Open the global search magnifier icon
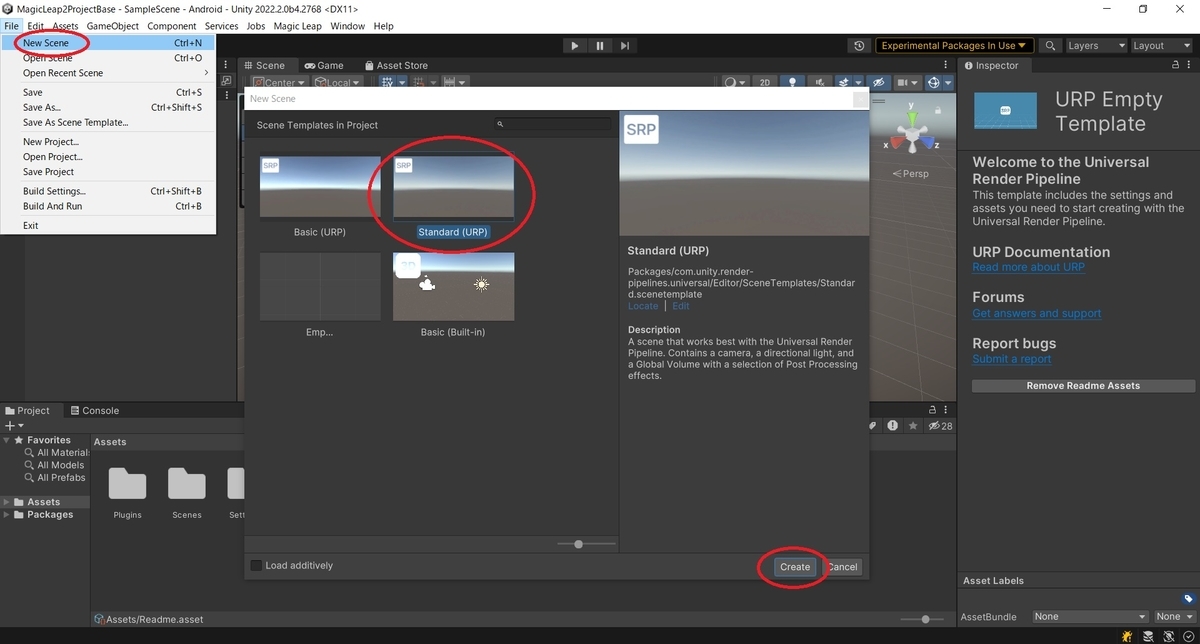1200x644 pixels. point(1050,45)
